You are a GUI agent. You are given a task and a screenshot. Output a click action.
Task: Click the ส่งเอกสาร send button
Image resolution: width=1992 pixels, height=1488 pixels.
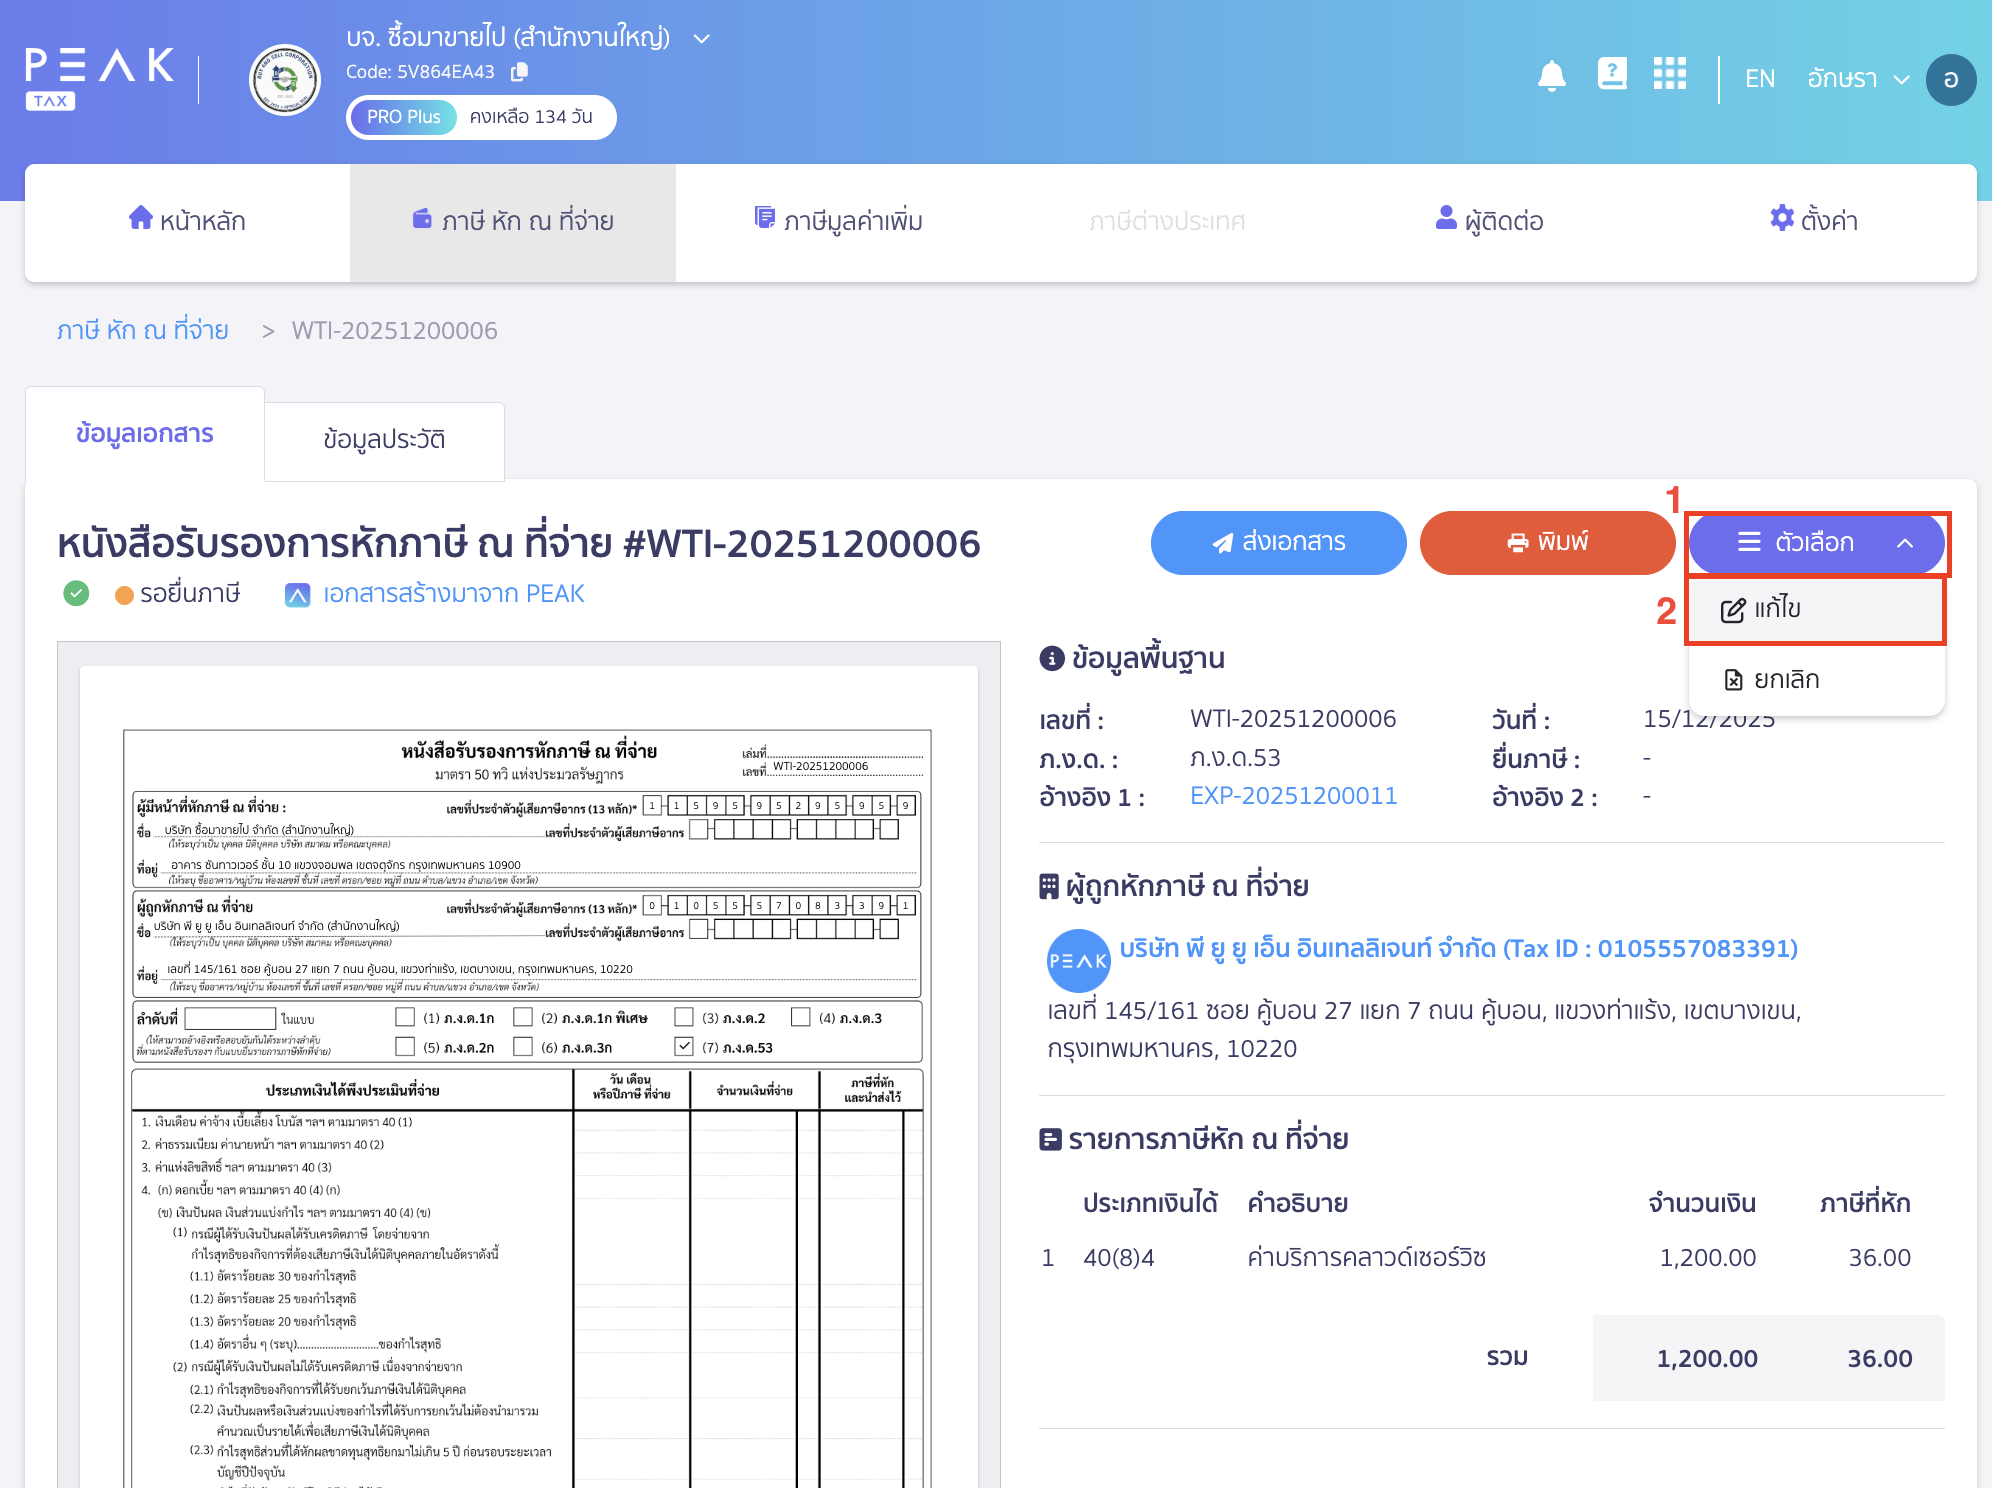(1278, 543)
